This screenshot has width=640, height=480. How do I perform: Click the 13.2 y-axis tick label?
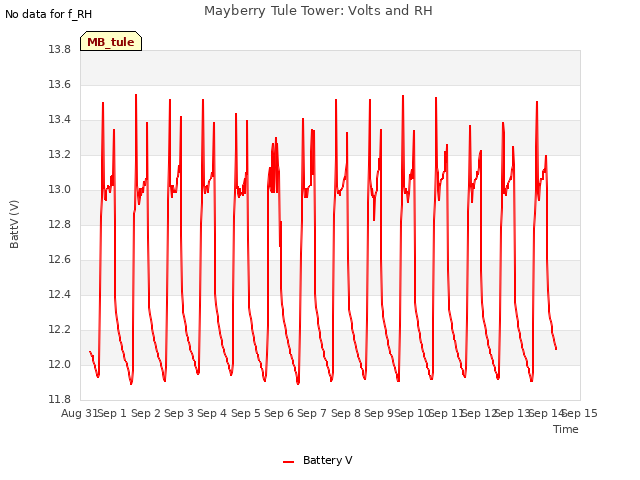59,155
